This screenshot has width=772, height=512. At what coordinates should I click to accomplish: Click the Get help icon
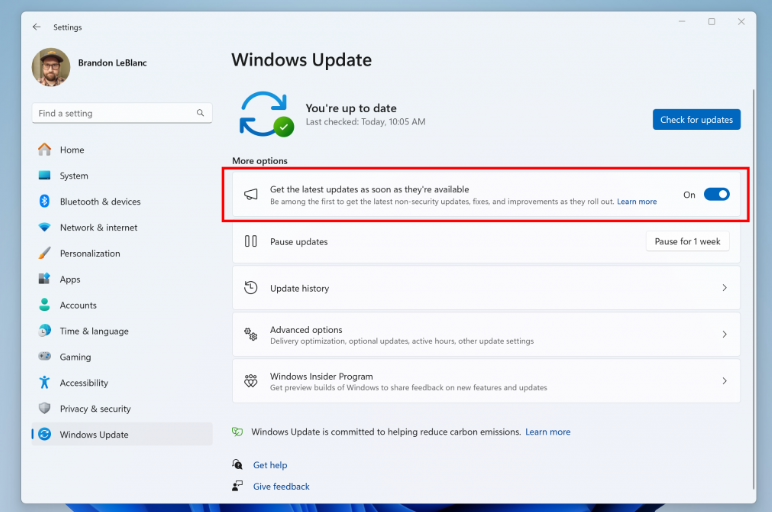(x=237, y=464)
